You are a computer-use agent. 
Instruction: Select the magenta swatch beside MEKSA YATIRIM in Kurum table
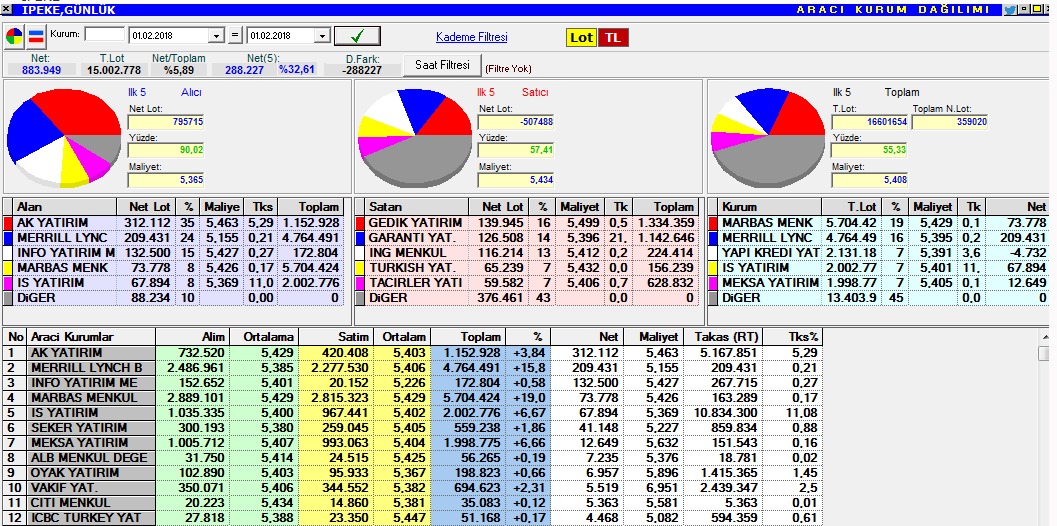point(713,282)
